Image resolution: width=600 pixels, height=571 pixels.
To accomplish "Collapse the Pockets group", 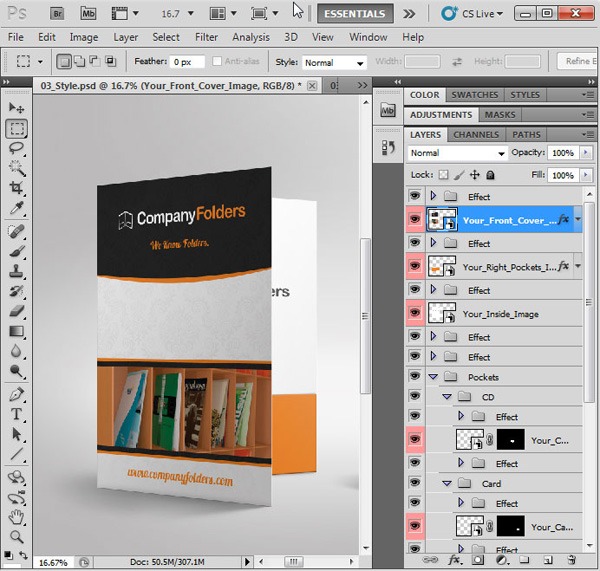I will tap(434, 377).
